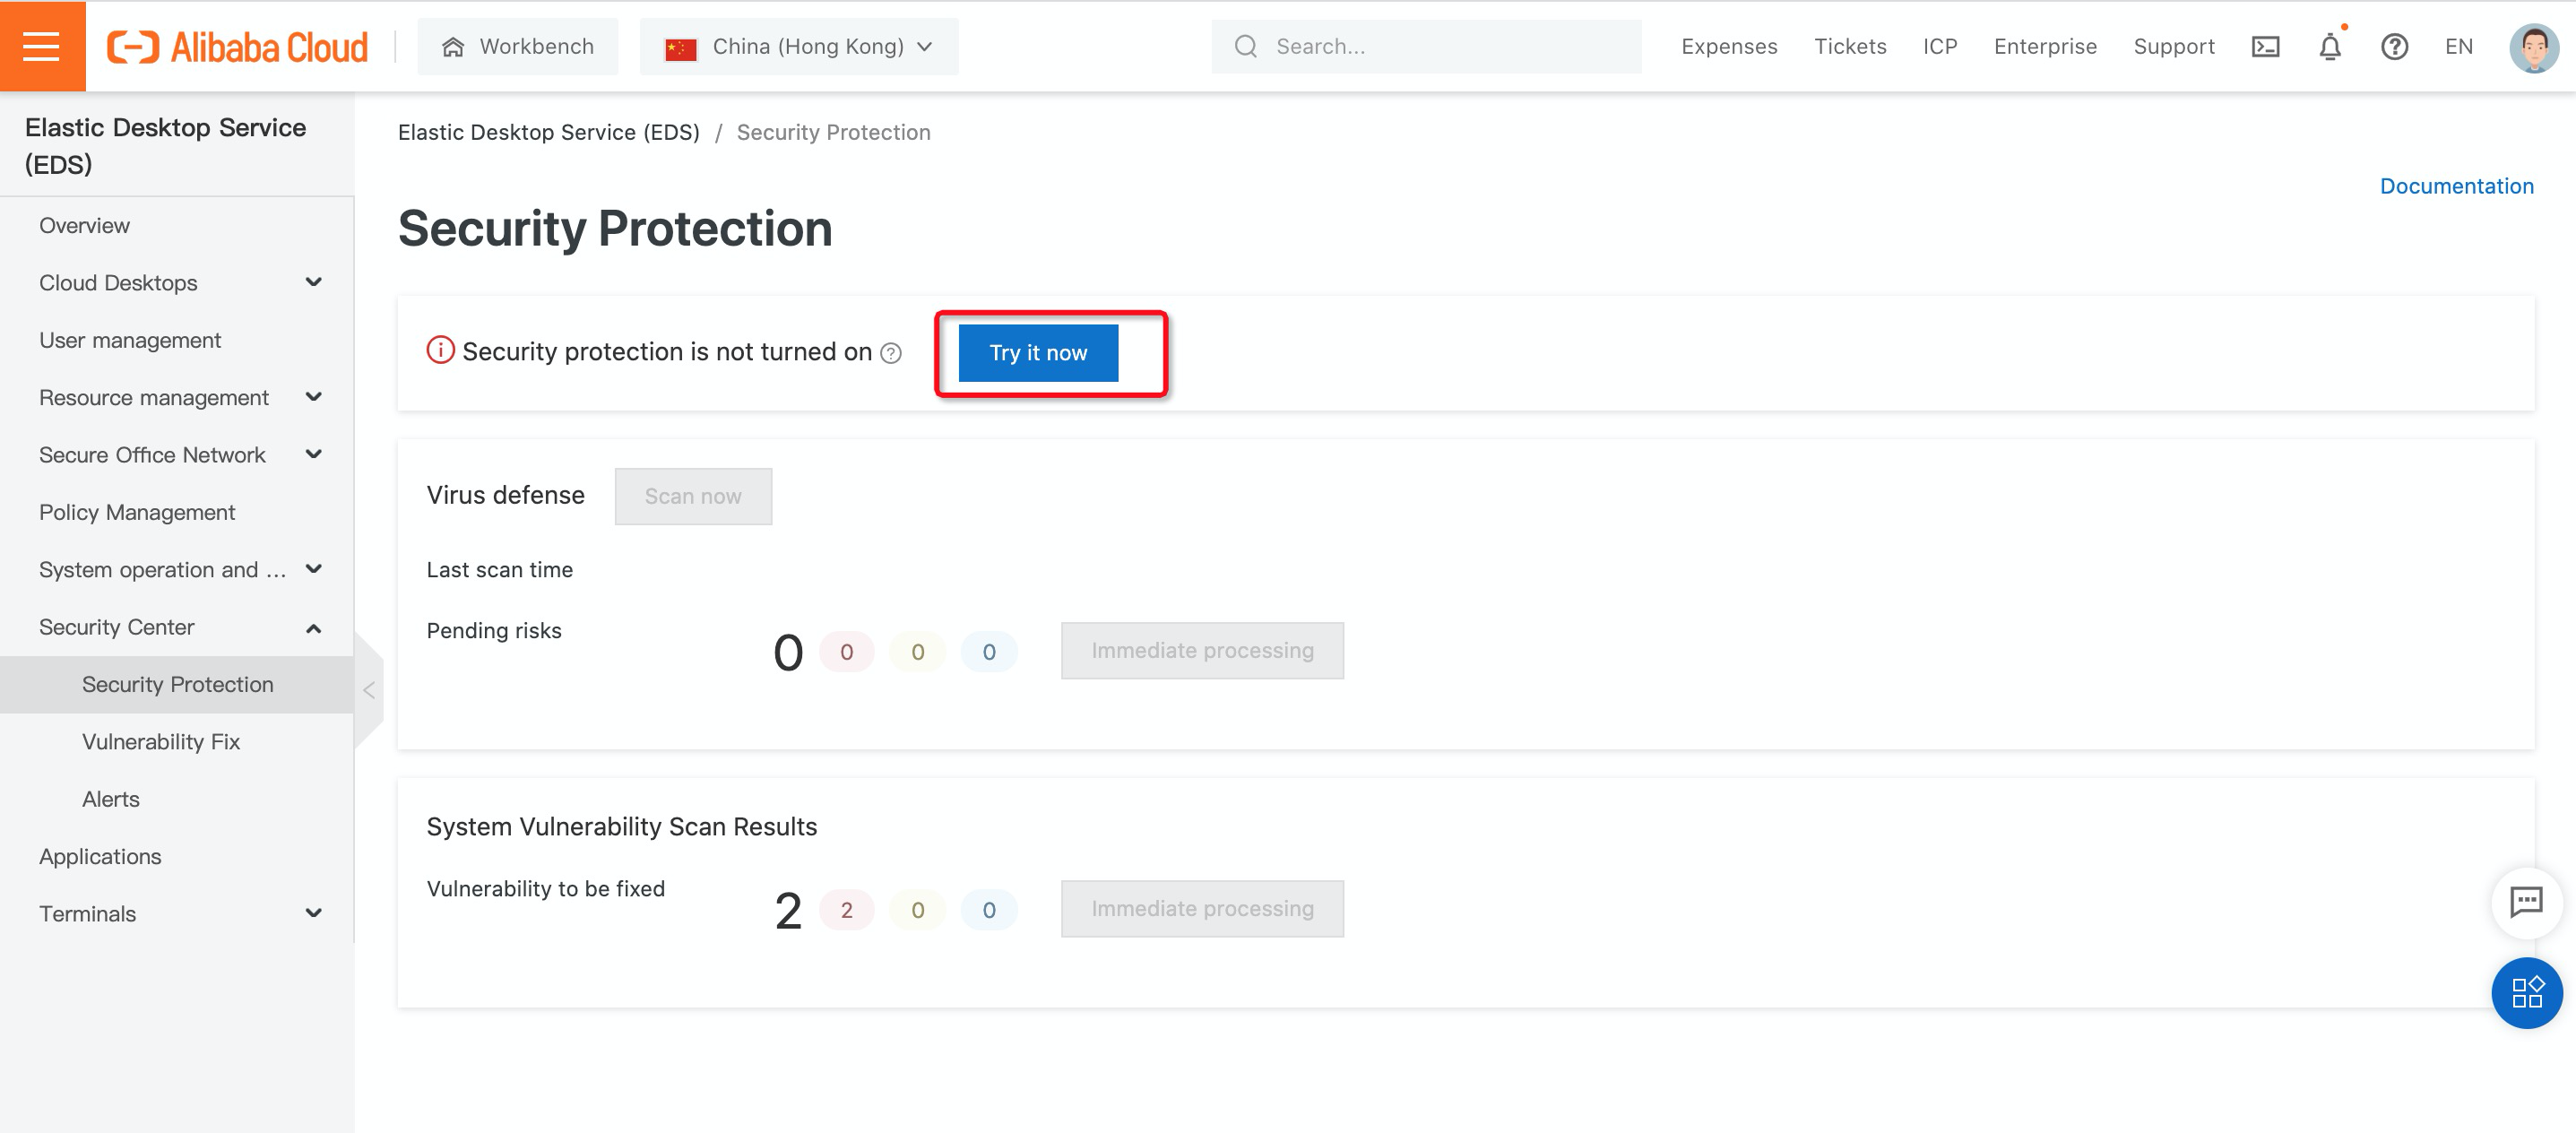Viewport: 2576px width, 1133px height.
Task: Click the Try it now button
Action: click(x=1038, y=353)
